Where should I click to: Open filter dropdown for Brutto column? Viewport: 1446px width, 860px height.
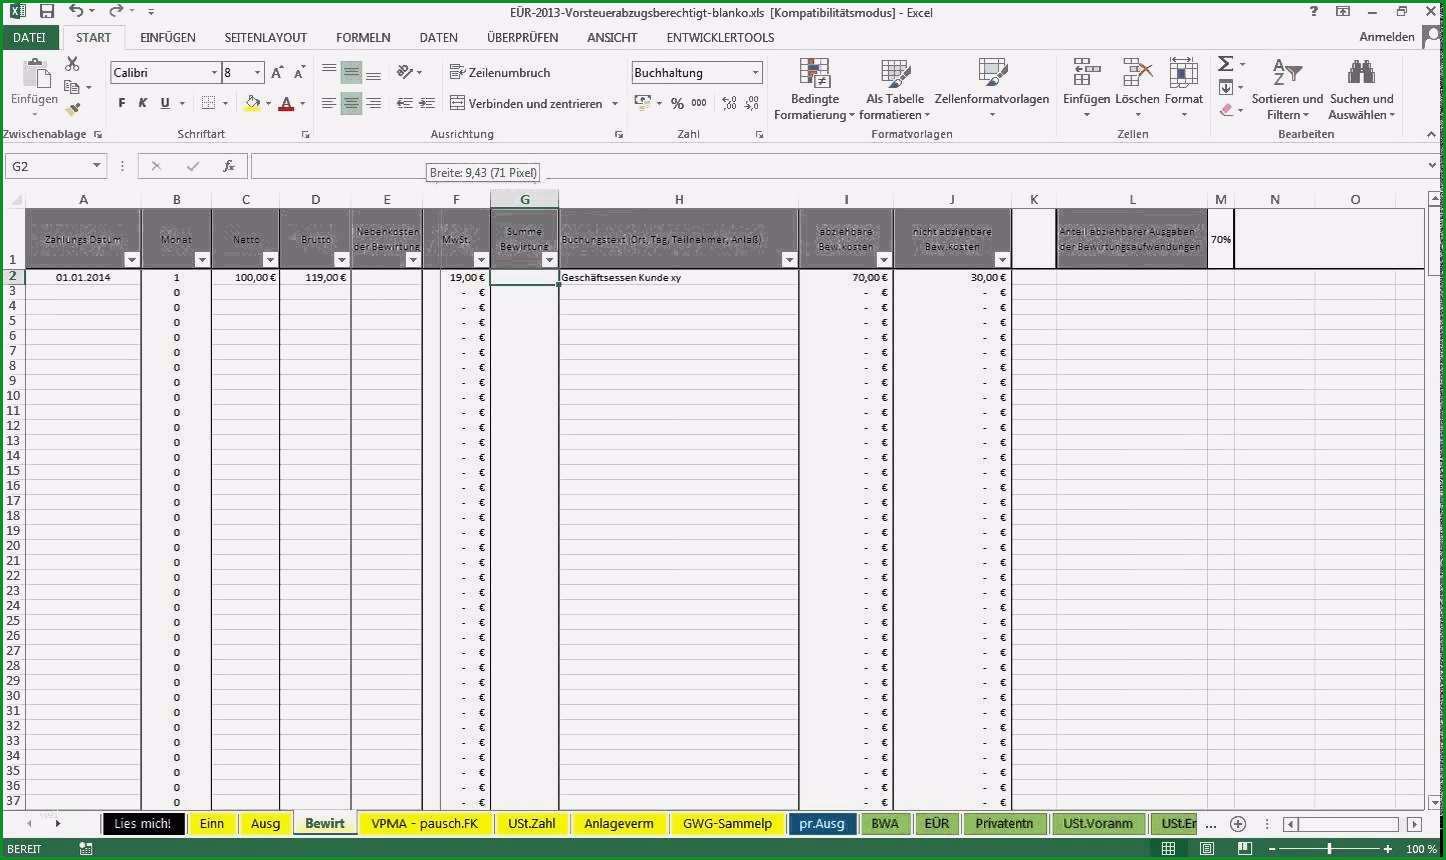click(x=341, y=260)
